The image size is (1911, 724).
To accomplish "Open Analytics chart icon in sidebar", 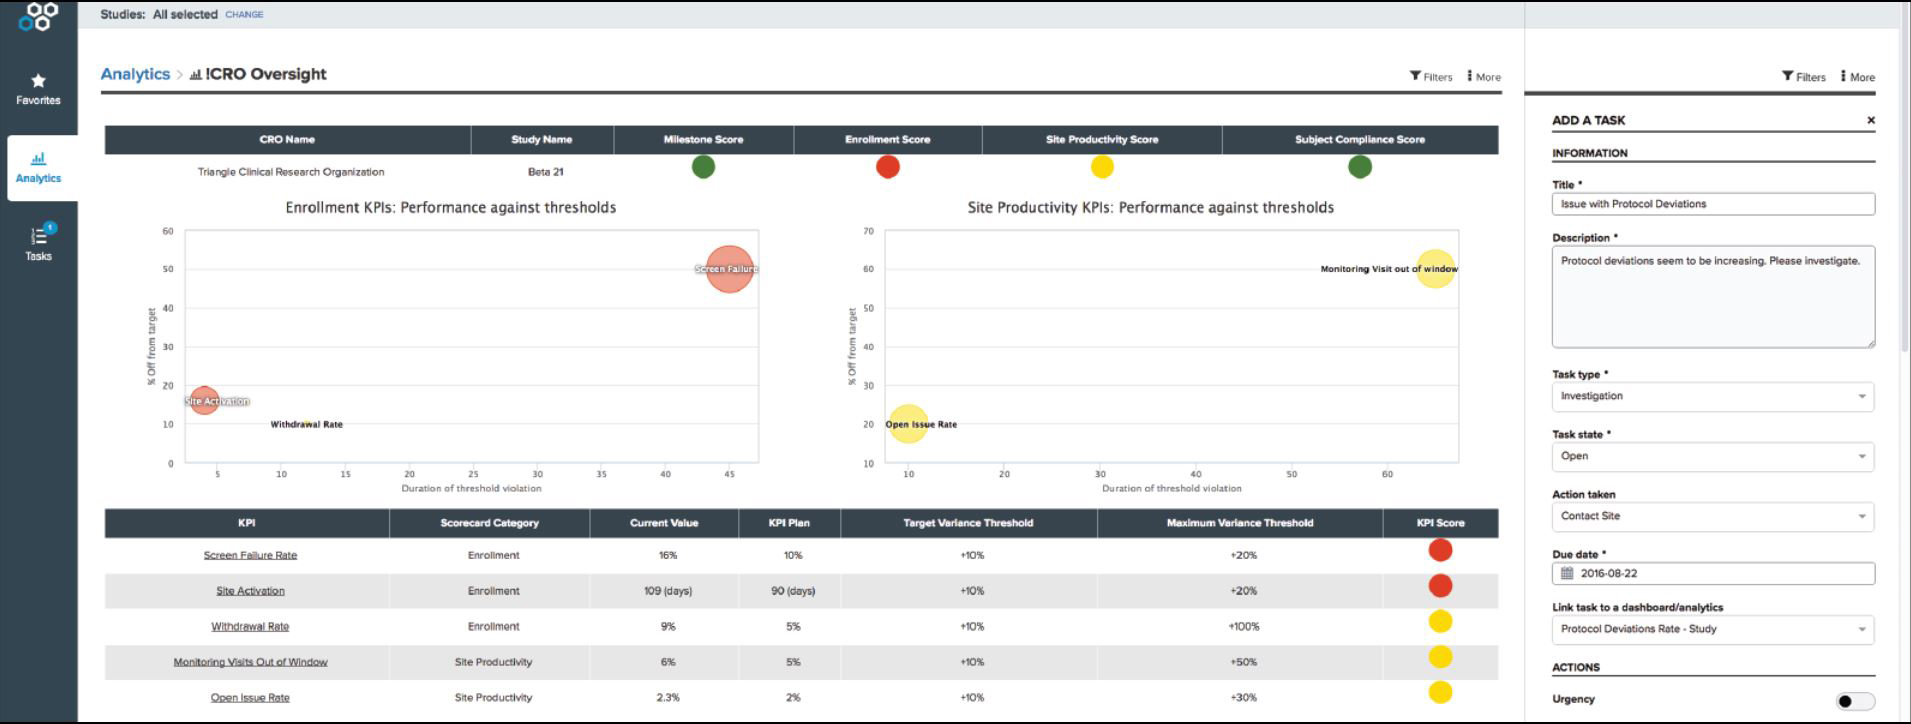I will pyautogui.click(x=38, y=159).
